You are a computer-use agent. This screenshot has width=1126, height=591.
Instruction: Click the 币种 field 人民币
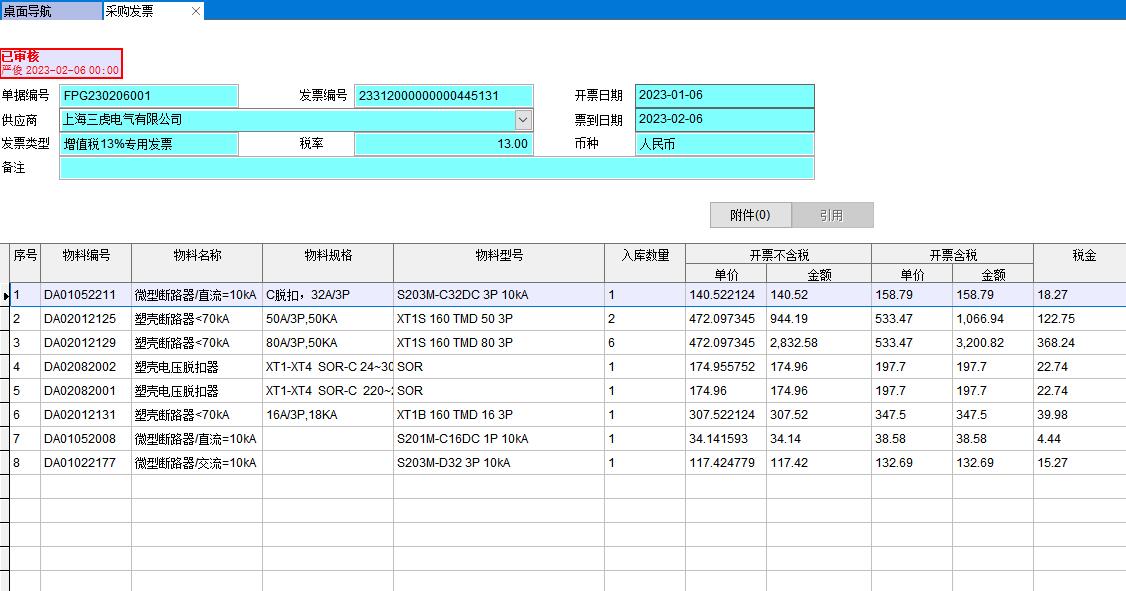(724, 144)
